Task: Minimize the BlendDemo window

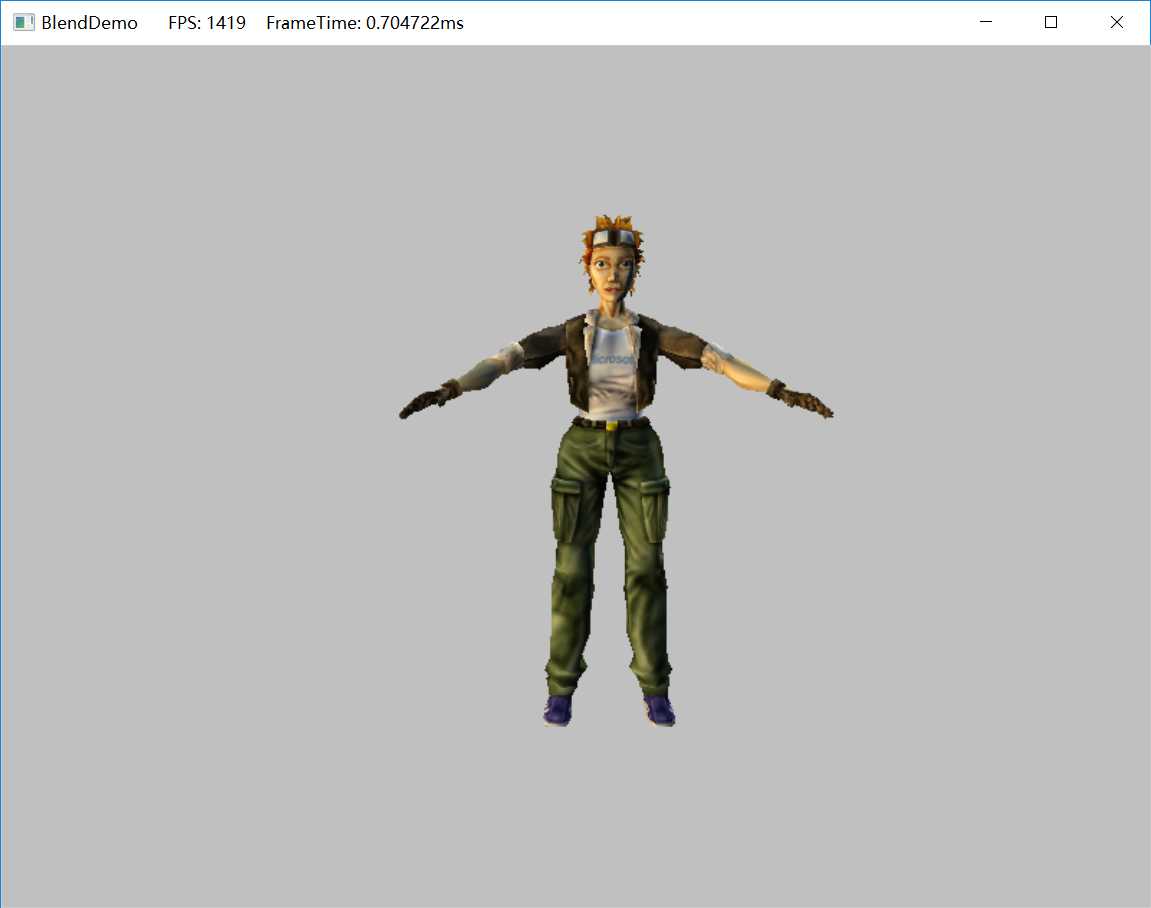Action: click(986, 22)
